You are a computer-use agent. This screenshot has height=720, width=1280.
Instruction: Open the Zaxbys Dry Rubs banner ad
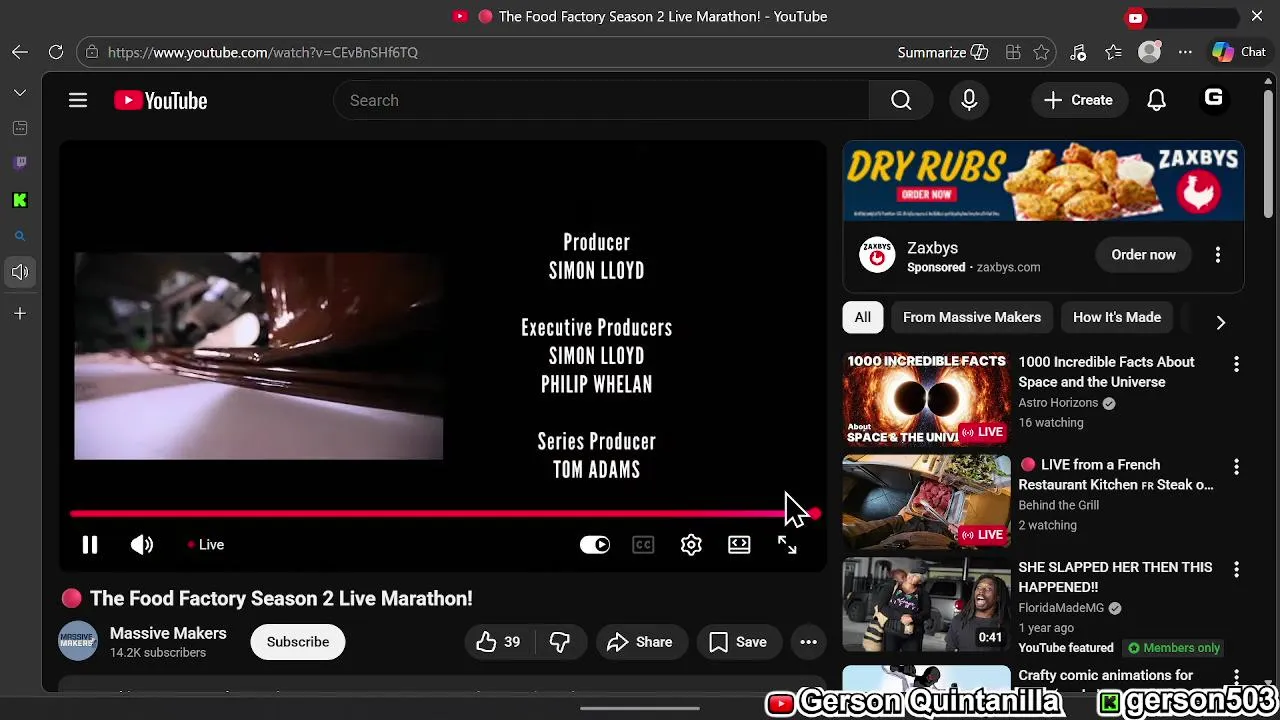point(1043,181)
